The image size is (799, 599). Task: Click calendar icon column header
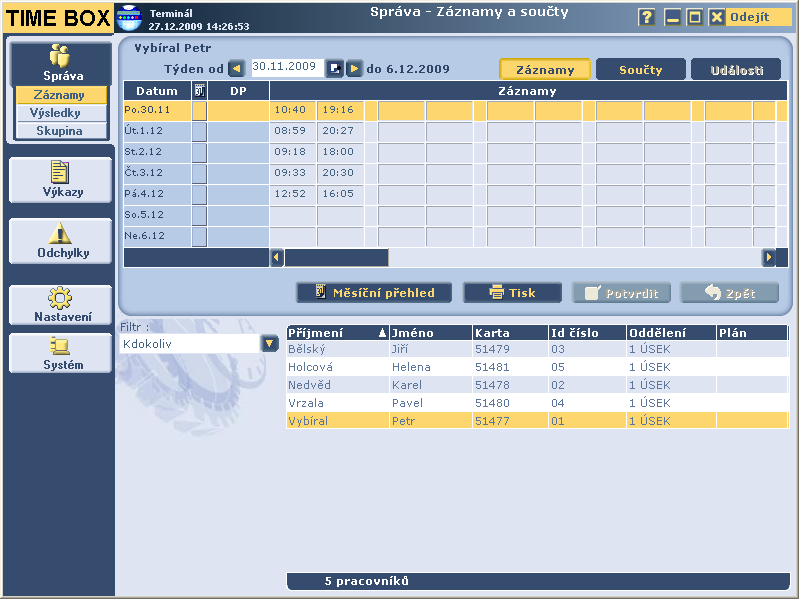coord(200,91)
